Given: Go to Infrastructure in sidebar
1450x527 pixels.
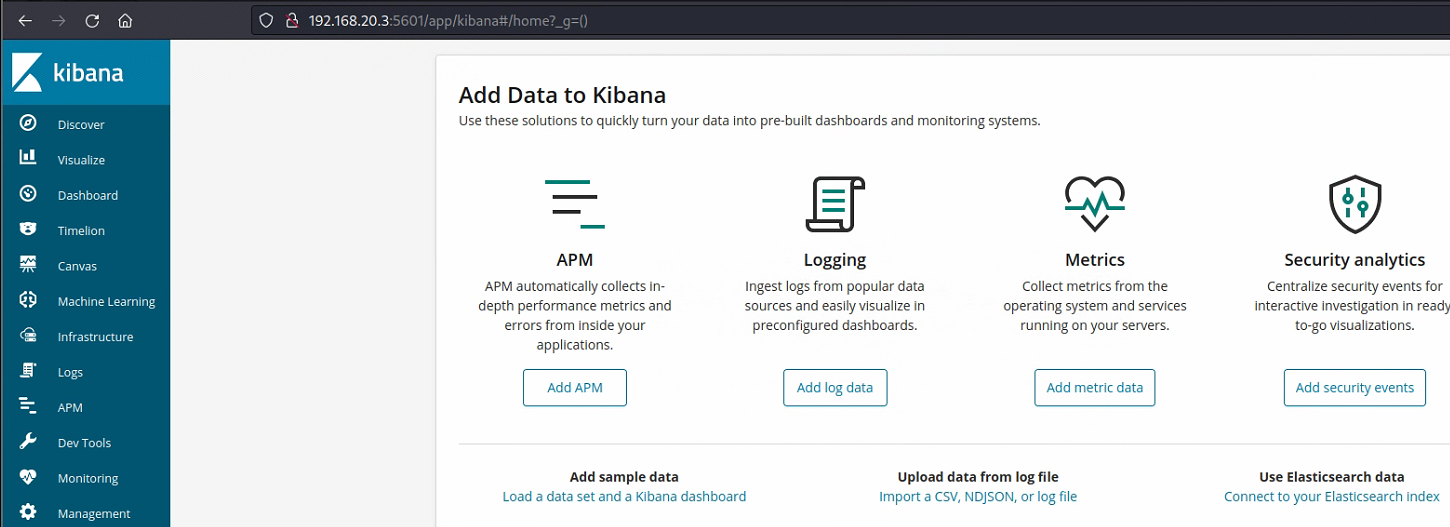Looking at the screenshot, I should tap(95, 337).
